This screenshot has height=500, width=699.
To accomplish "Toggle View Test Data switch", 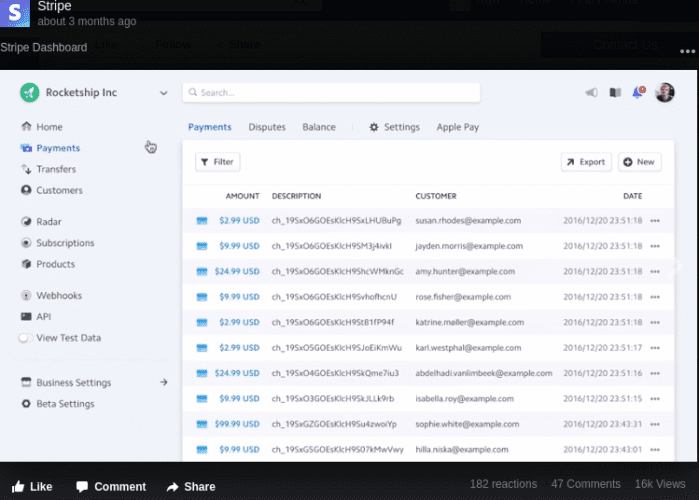I will pos(26,338).
